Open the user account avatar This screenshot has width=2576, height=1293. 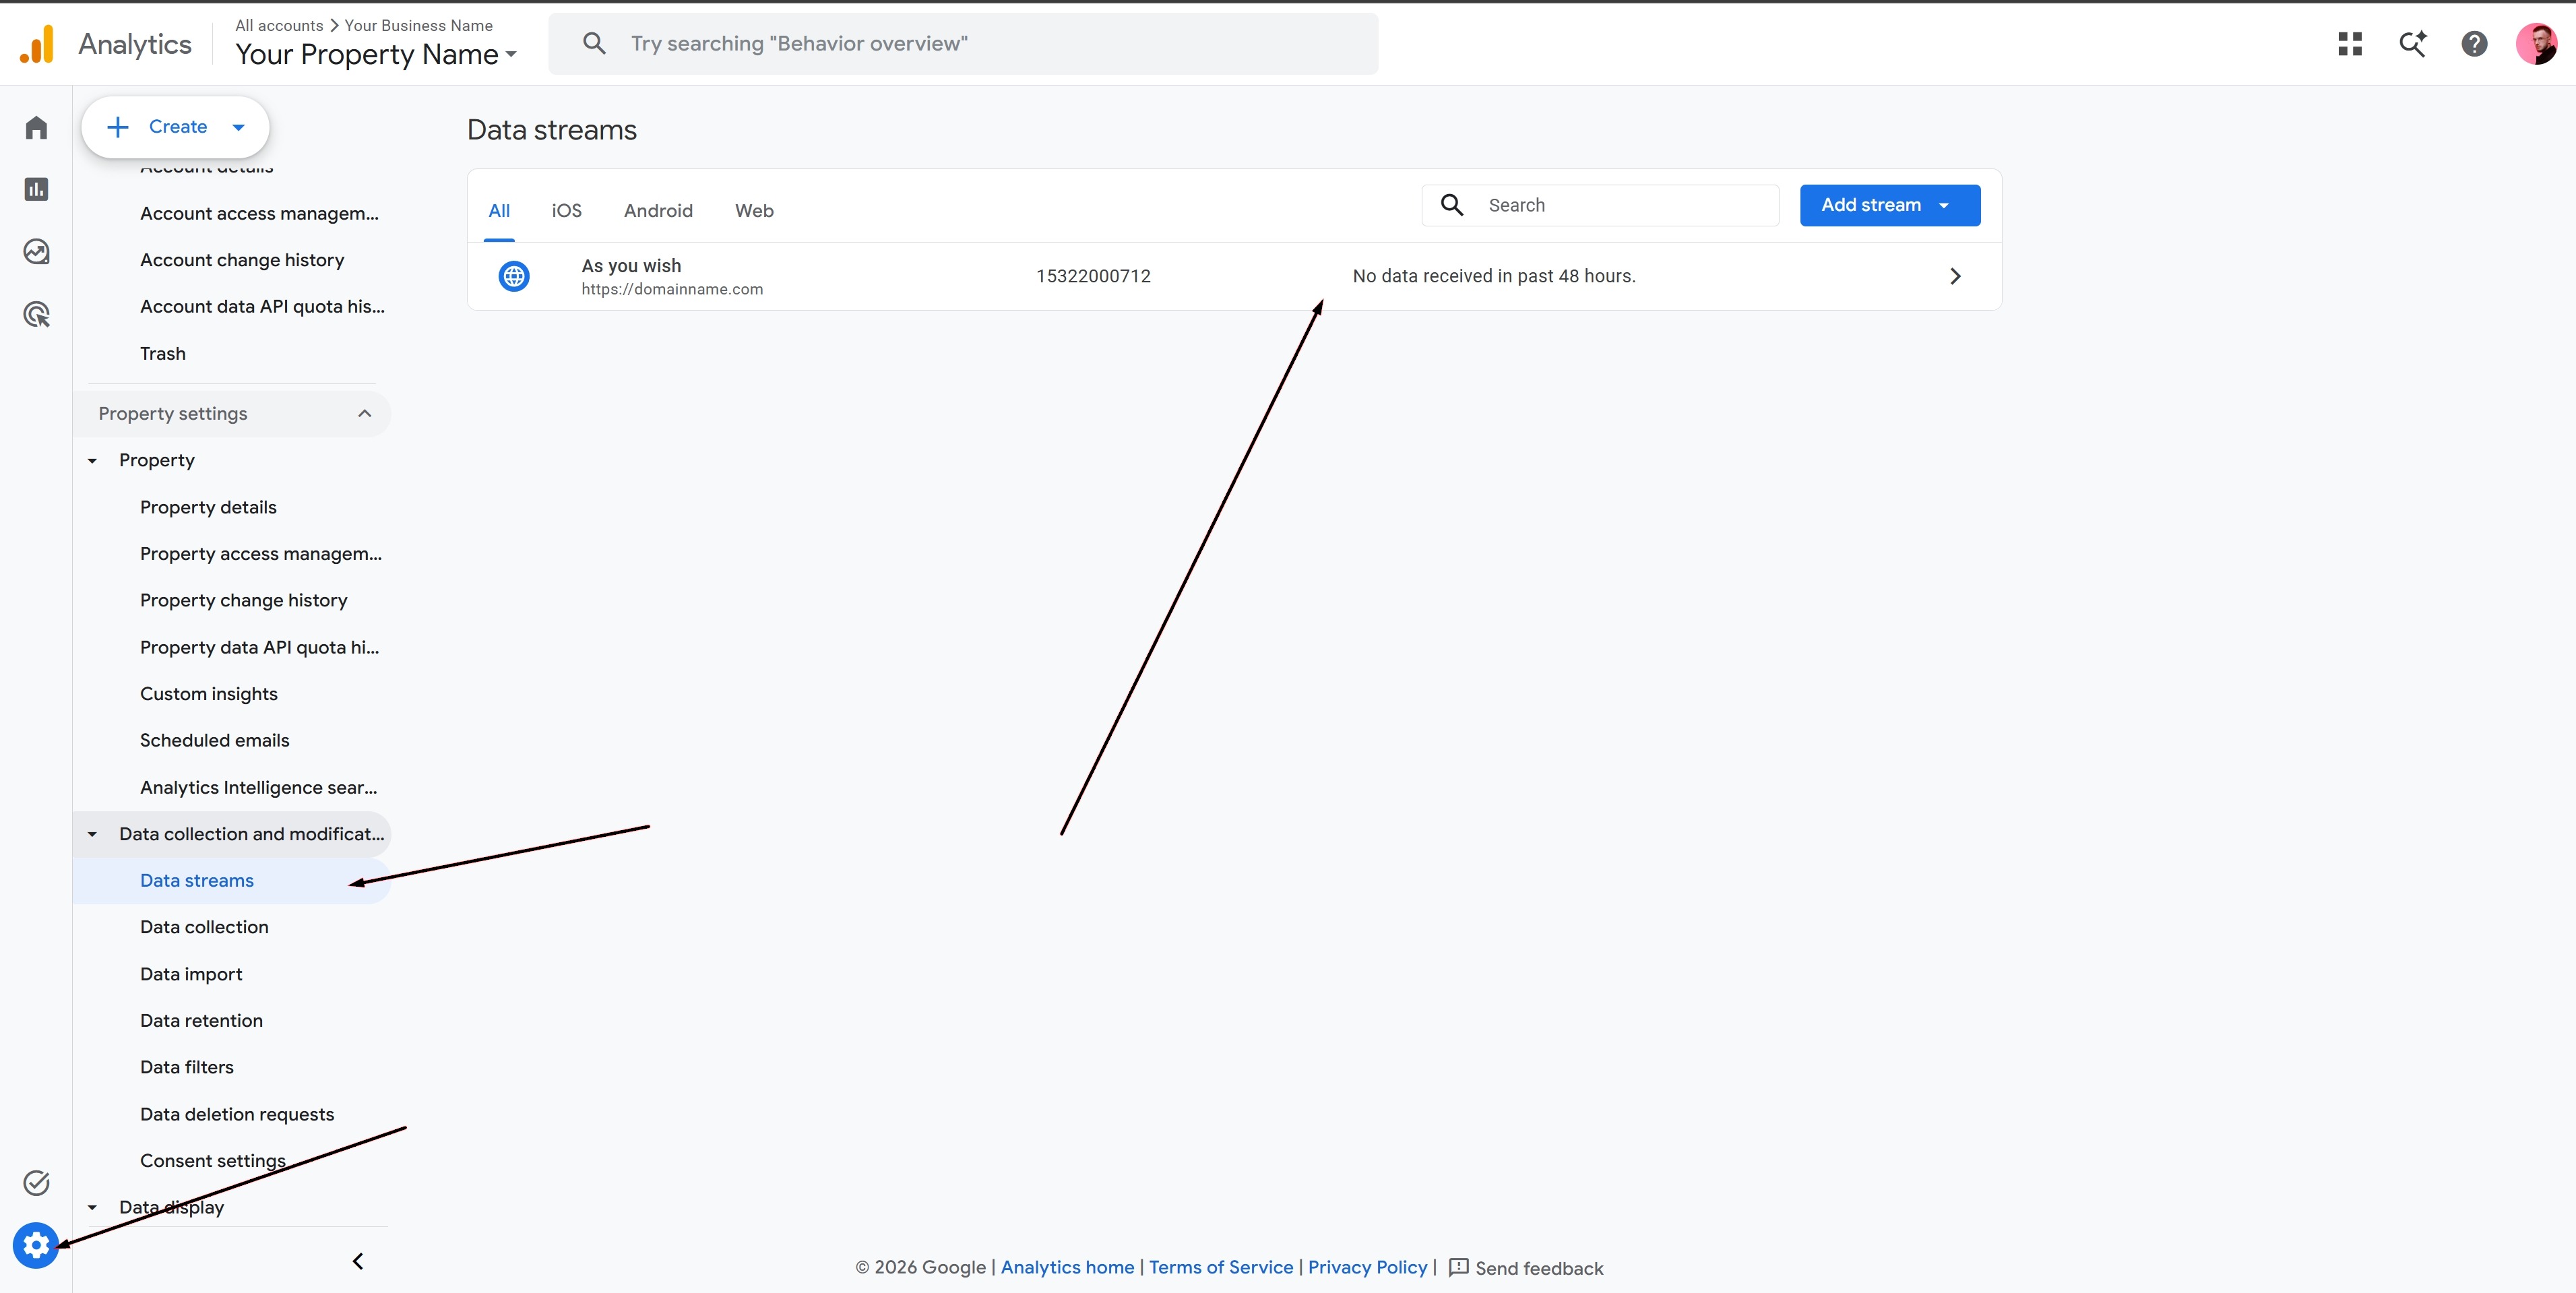tap(2537, 44)
